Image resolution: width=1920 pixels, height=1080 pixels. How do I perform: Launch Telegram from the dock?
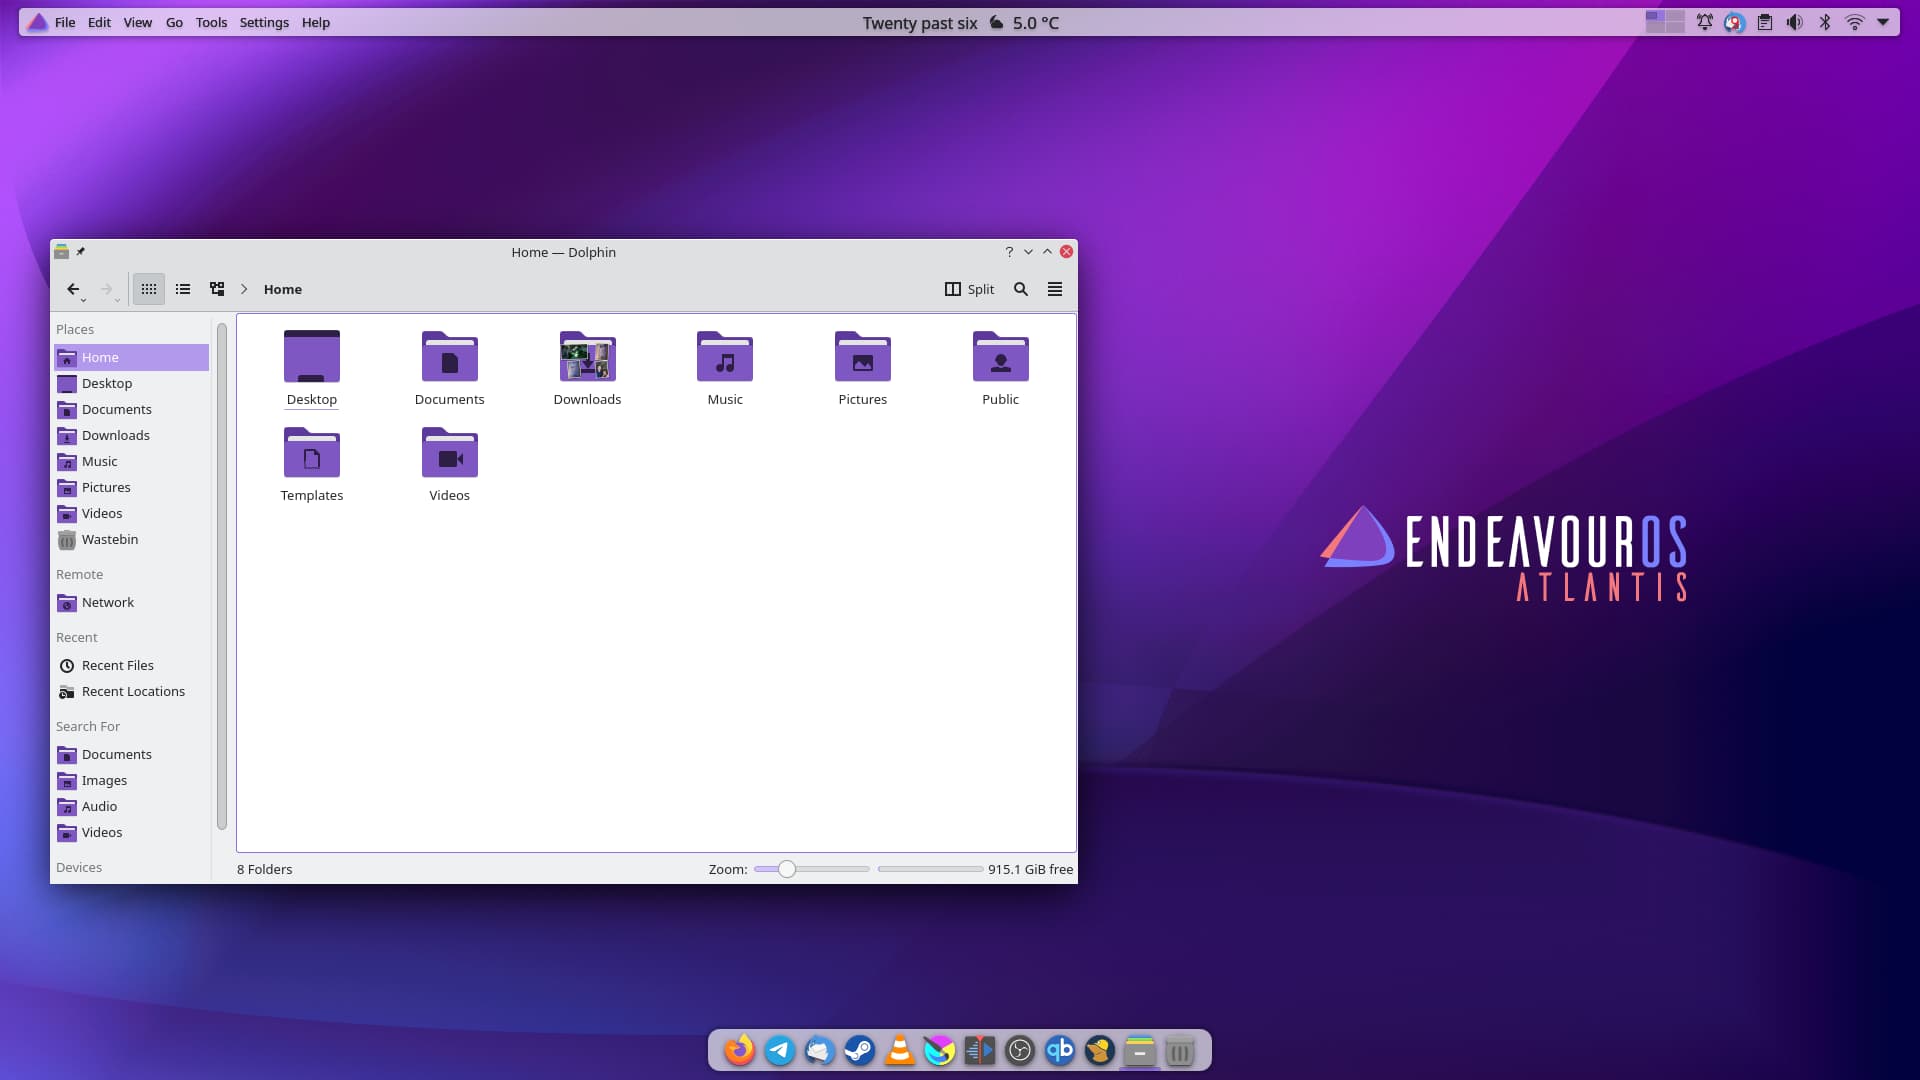(x=780, y=1050)
